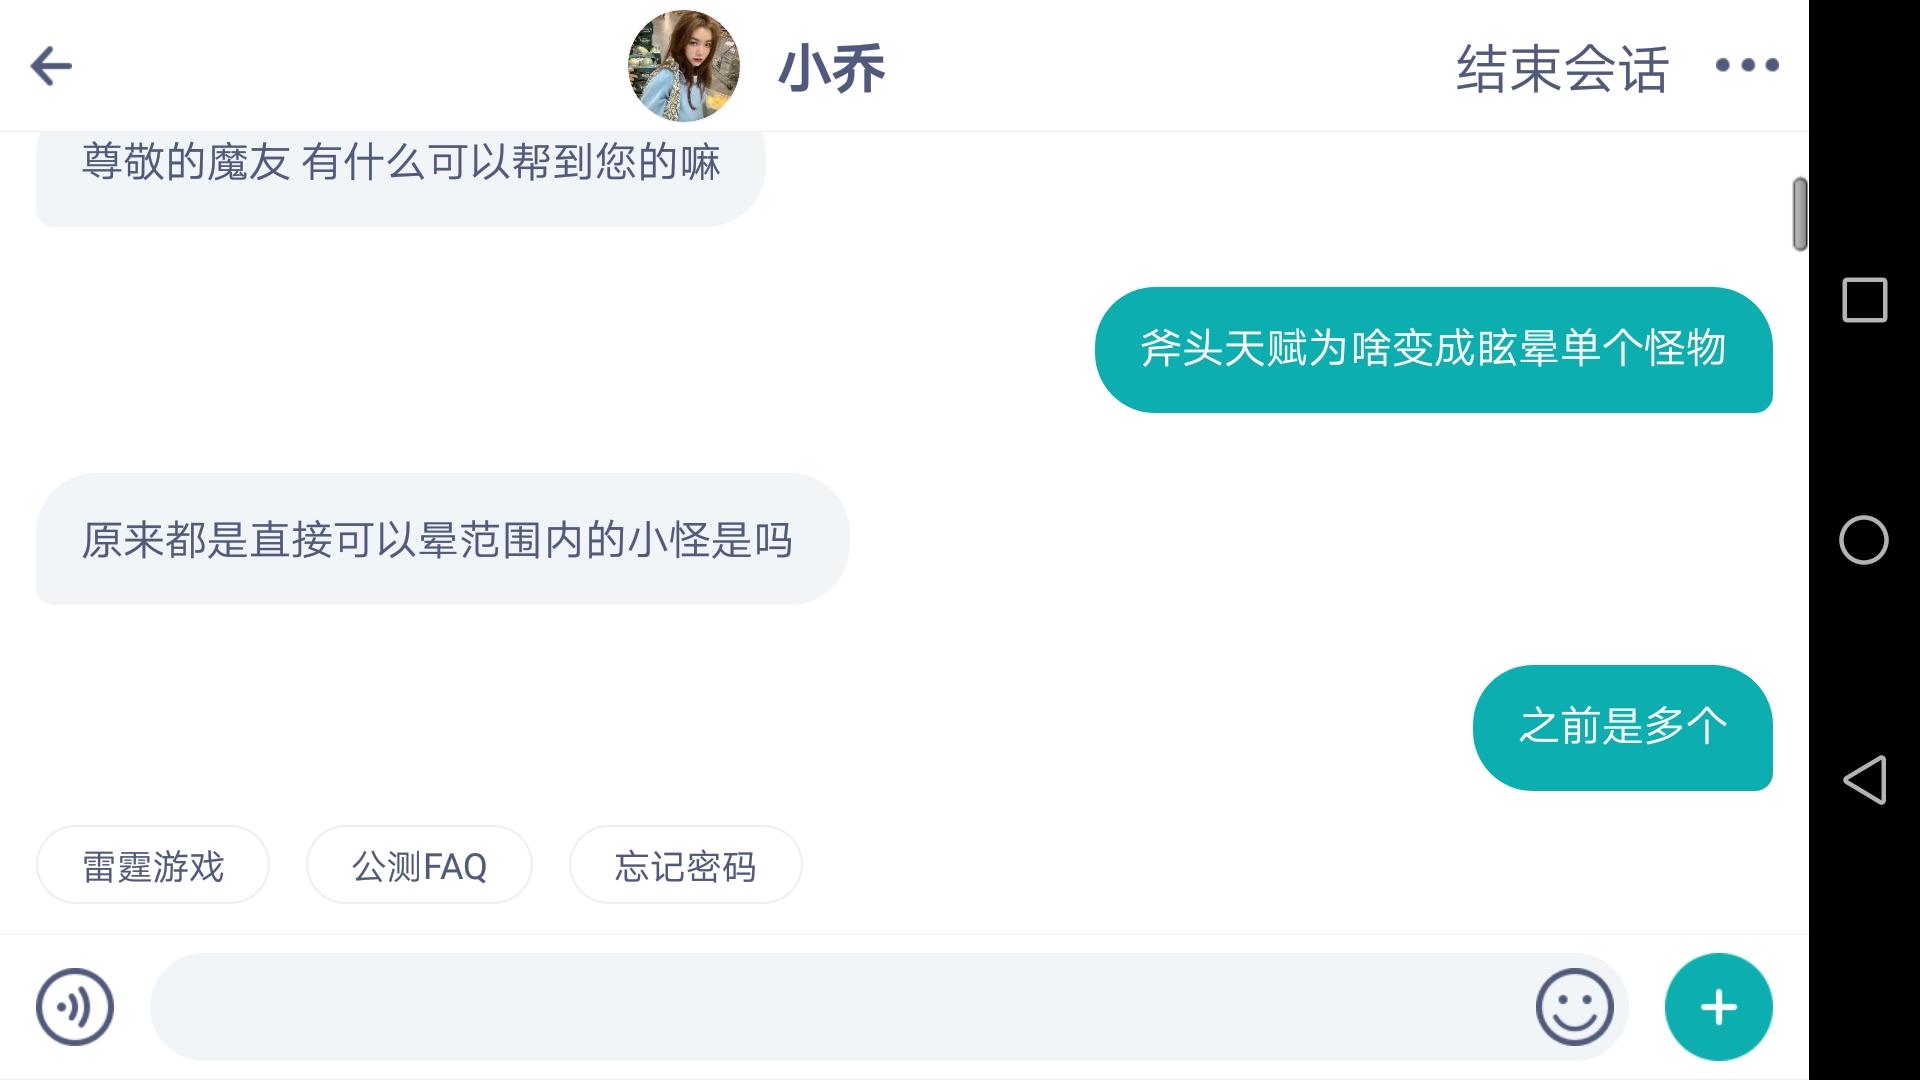Screen dimensions: 1920x1080
Task: Open the emoji smiley picker
Action: 1574,1007
